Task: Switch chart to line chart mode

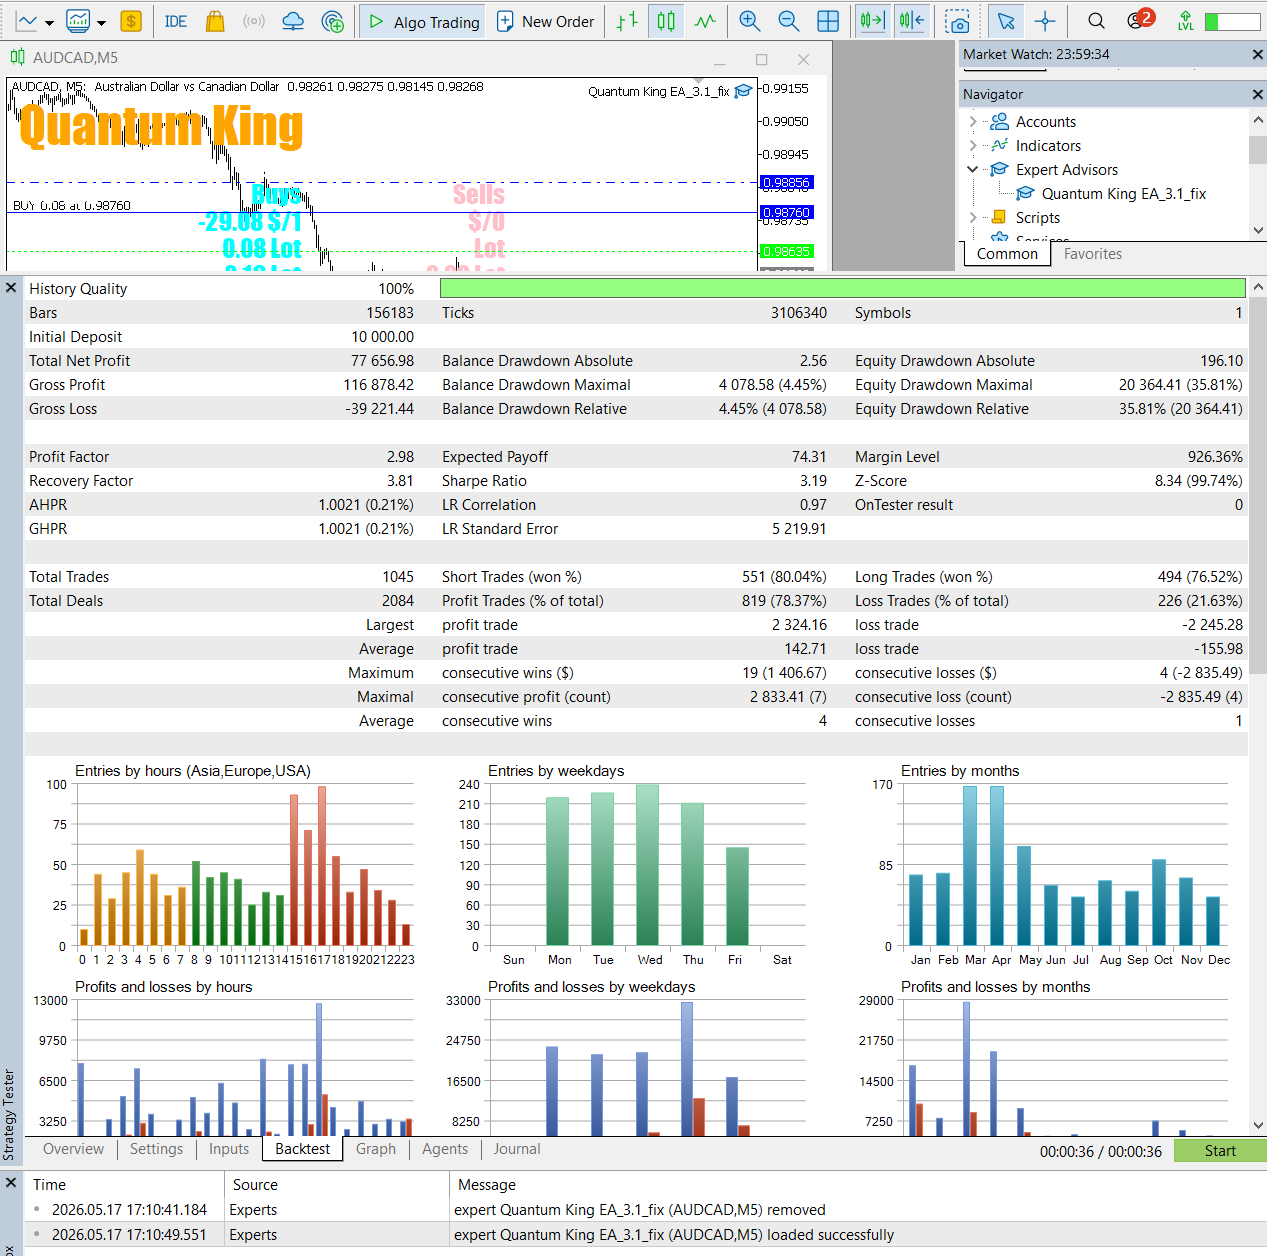Action: point(705,21)
